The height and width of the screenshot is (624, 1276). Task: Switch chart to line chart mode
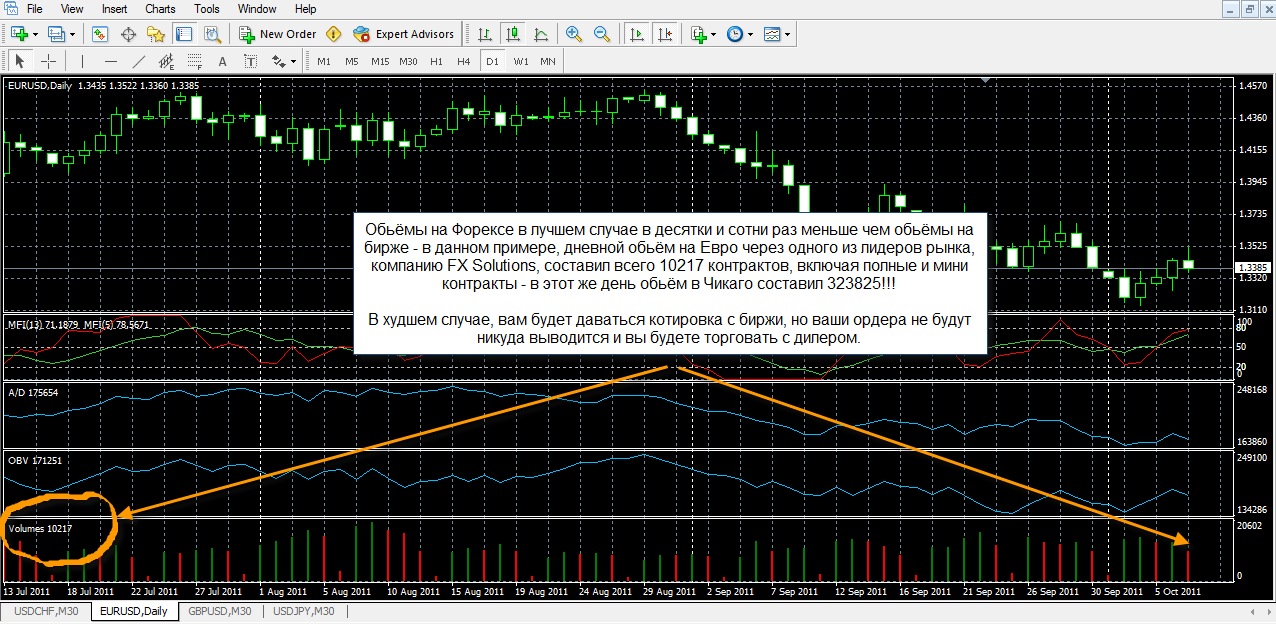541,34
